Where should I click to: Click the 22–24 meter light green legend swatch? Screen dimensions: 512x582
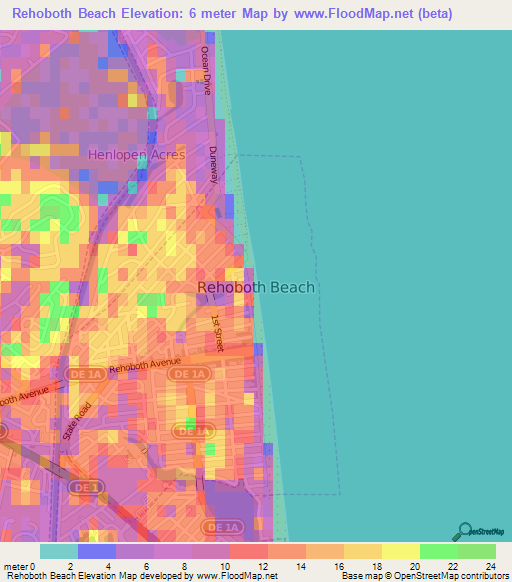tap(477, 552)
